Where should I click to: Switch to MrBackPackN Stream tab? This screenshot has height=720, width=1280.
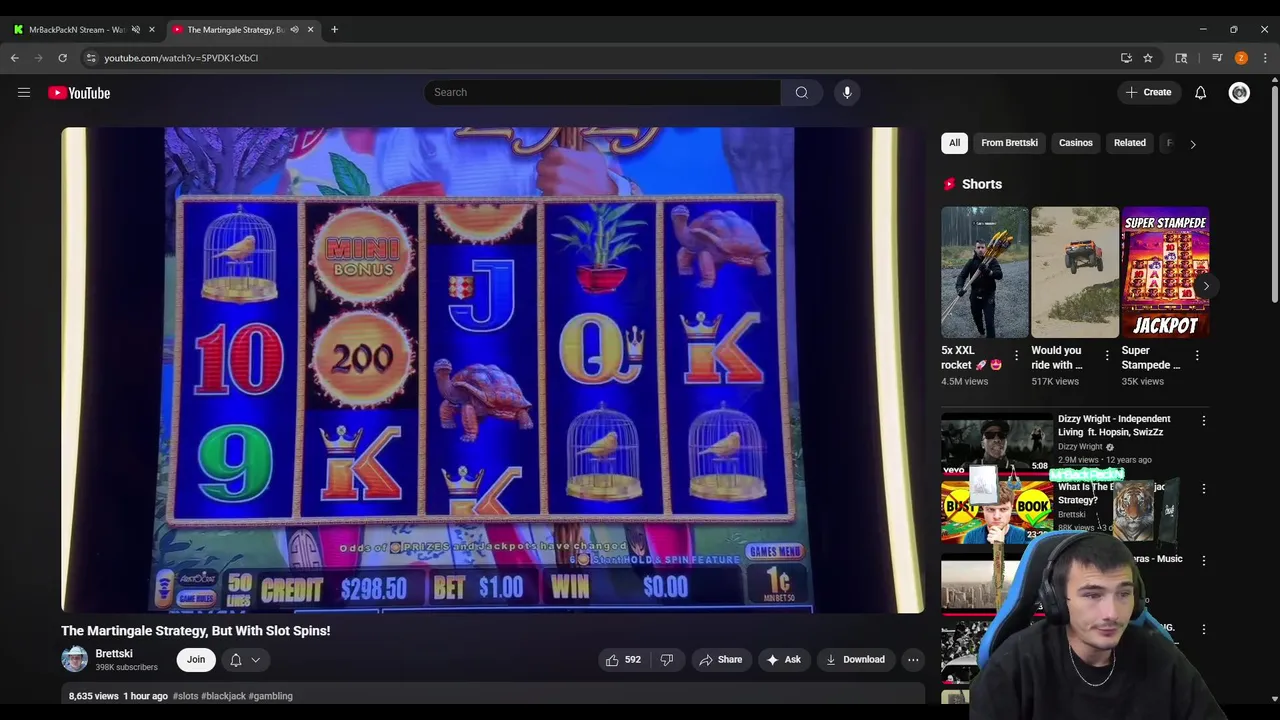[75, 29]
